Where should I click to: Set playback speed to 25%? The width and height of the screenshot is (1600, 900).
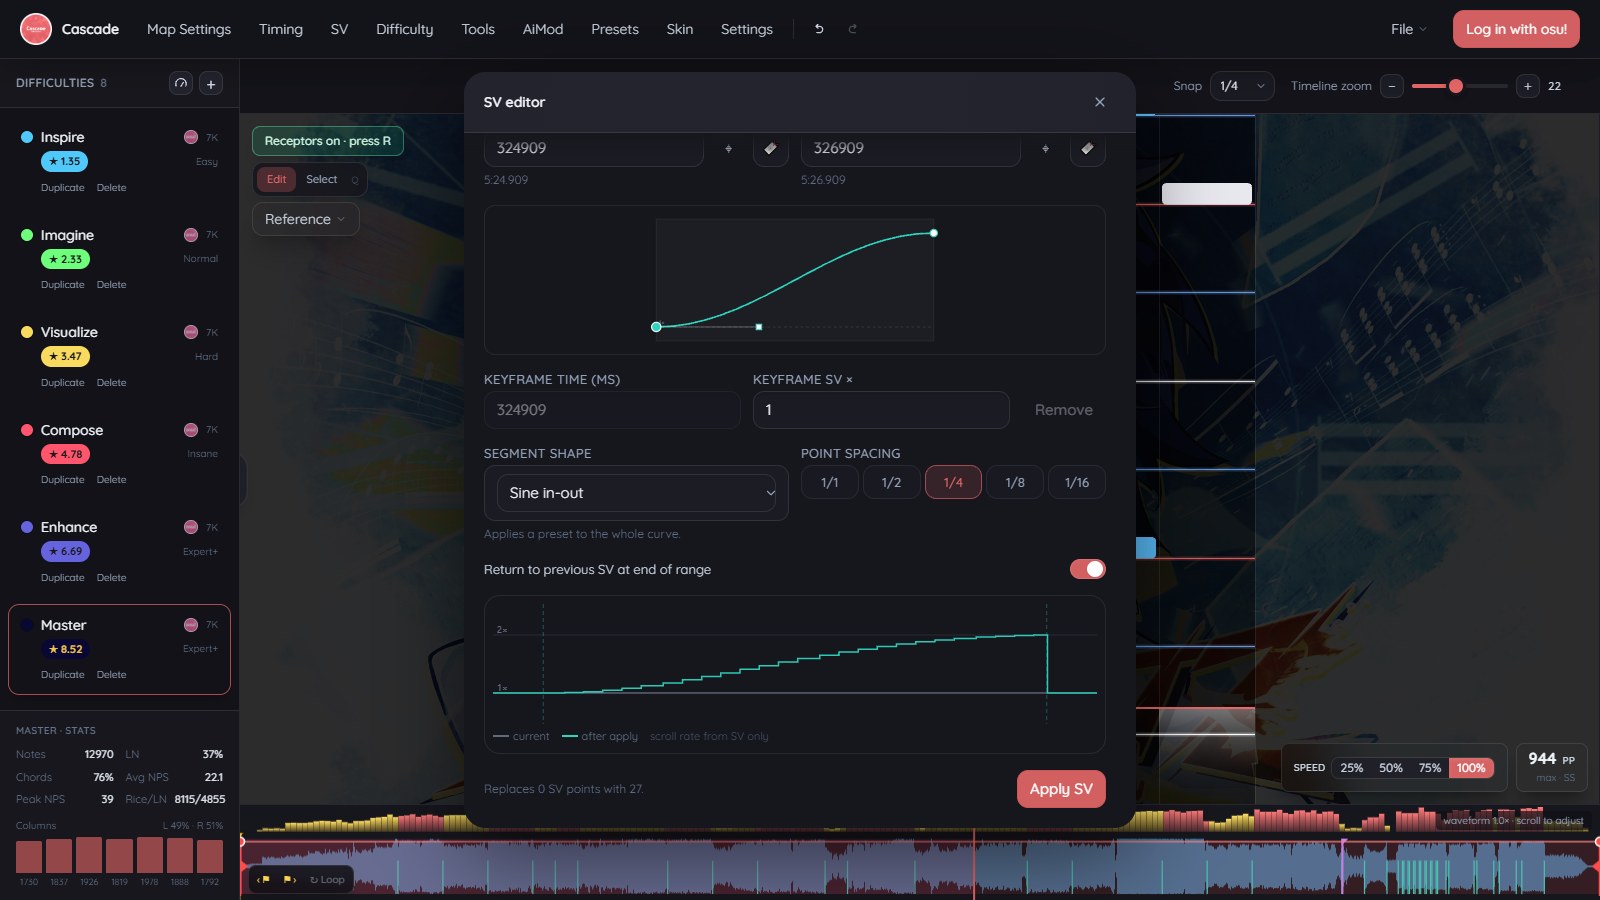[x=1352, y=768]
